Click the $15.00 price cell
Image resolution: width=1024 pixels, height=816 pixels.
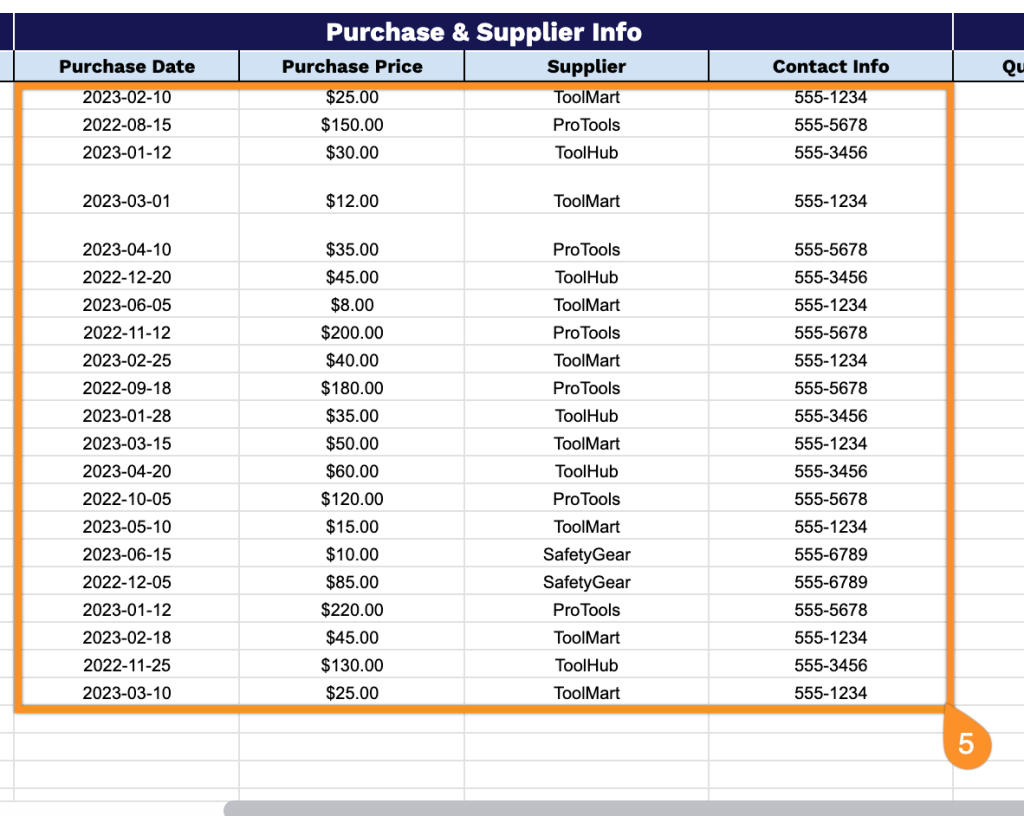[352, 527]
